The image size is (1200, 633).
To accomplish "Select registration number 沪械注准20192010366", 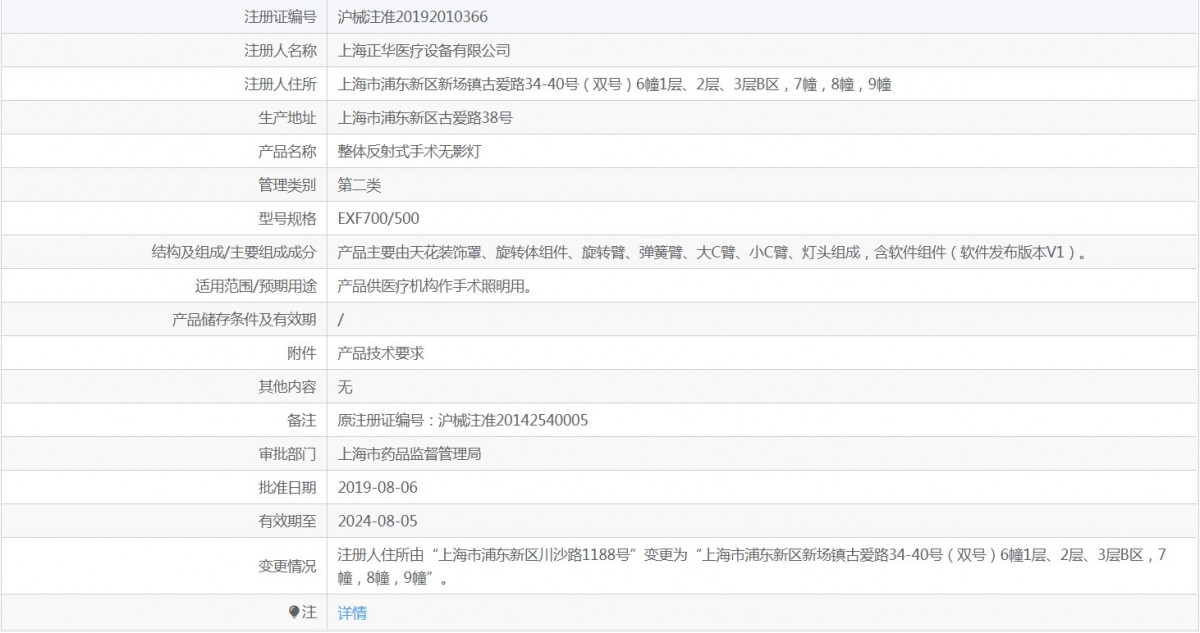I will pyautogui.click(x=413, y=17).
